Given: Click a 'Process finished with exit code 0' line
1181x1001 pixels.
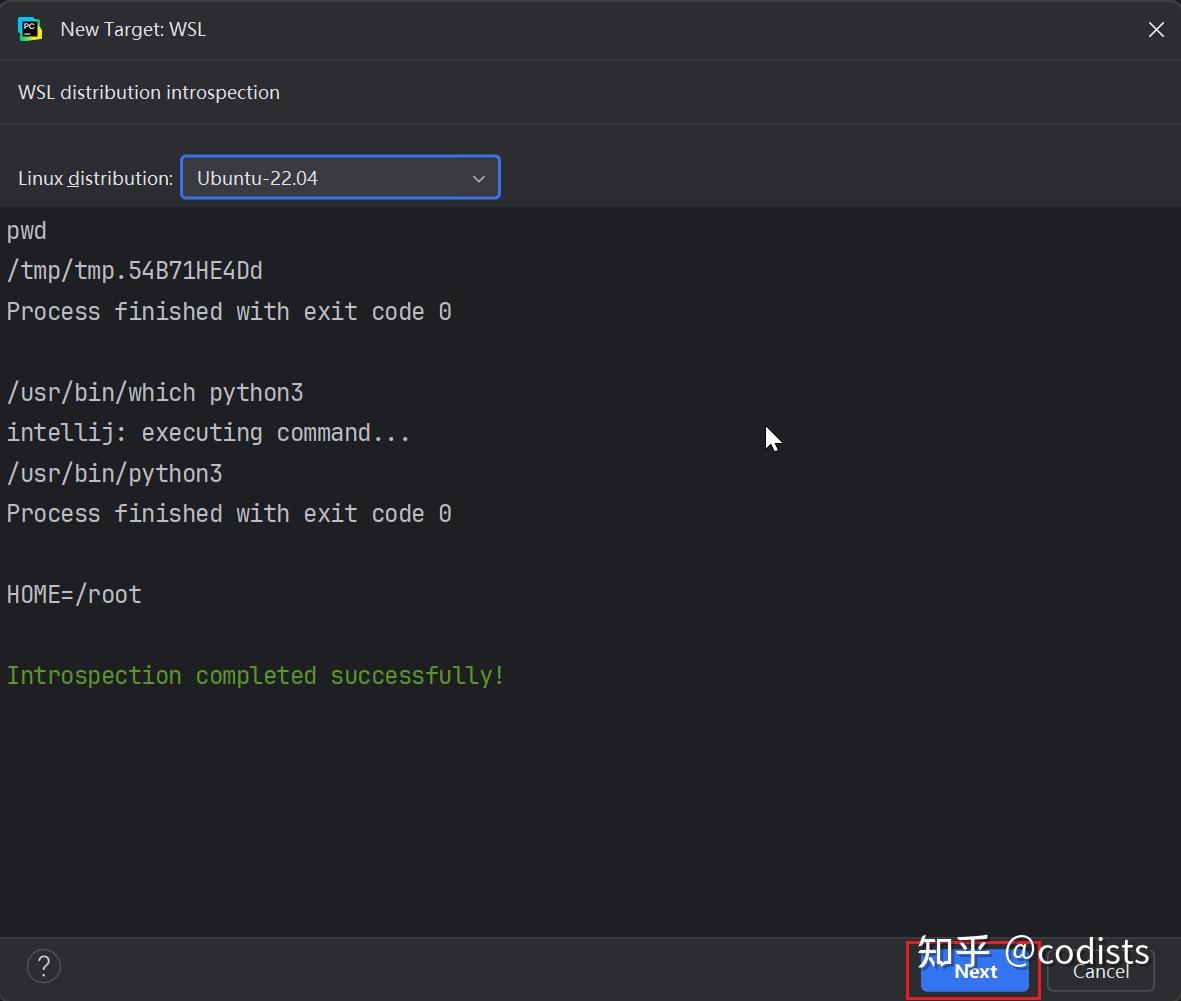Looking at the screenshot, I should click(x=229, y=311).
